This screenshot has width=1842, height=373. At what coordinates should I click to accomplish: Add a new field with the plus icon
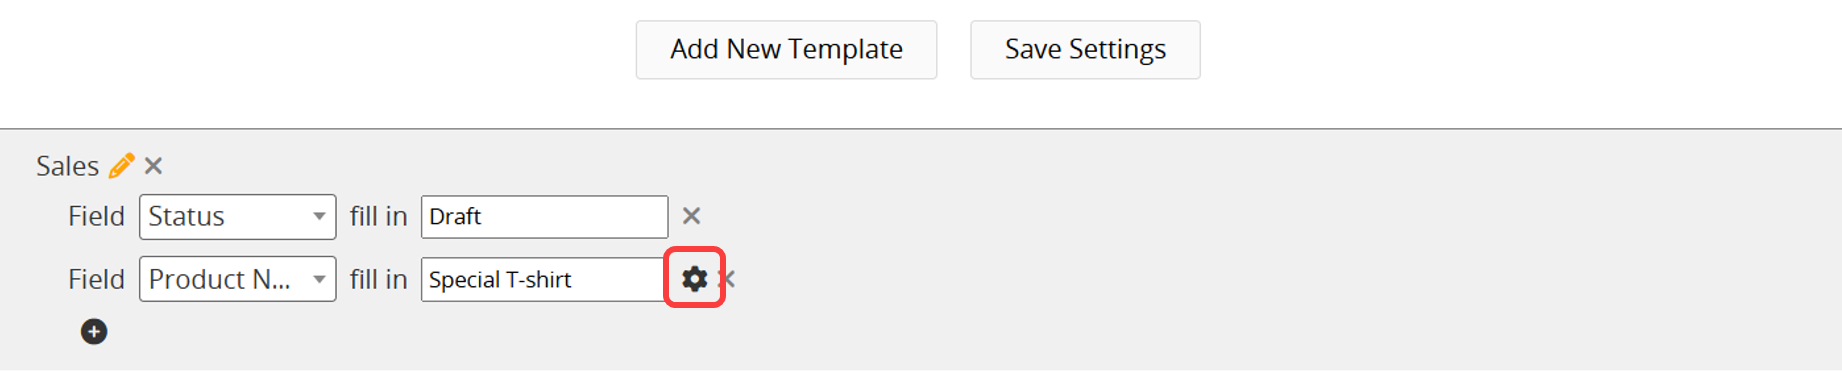pyautogui.click(x=94, y=332)
